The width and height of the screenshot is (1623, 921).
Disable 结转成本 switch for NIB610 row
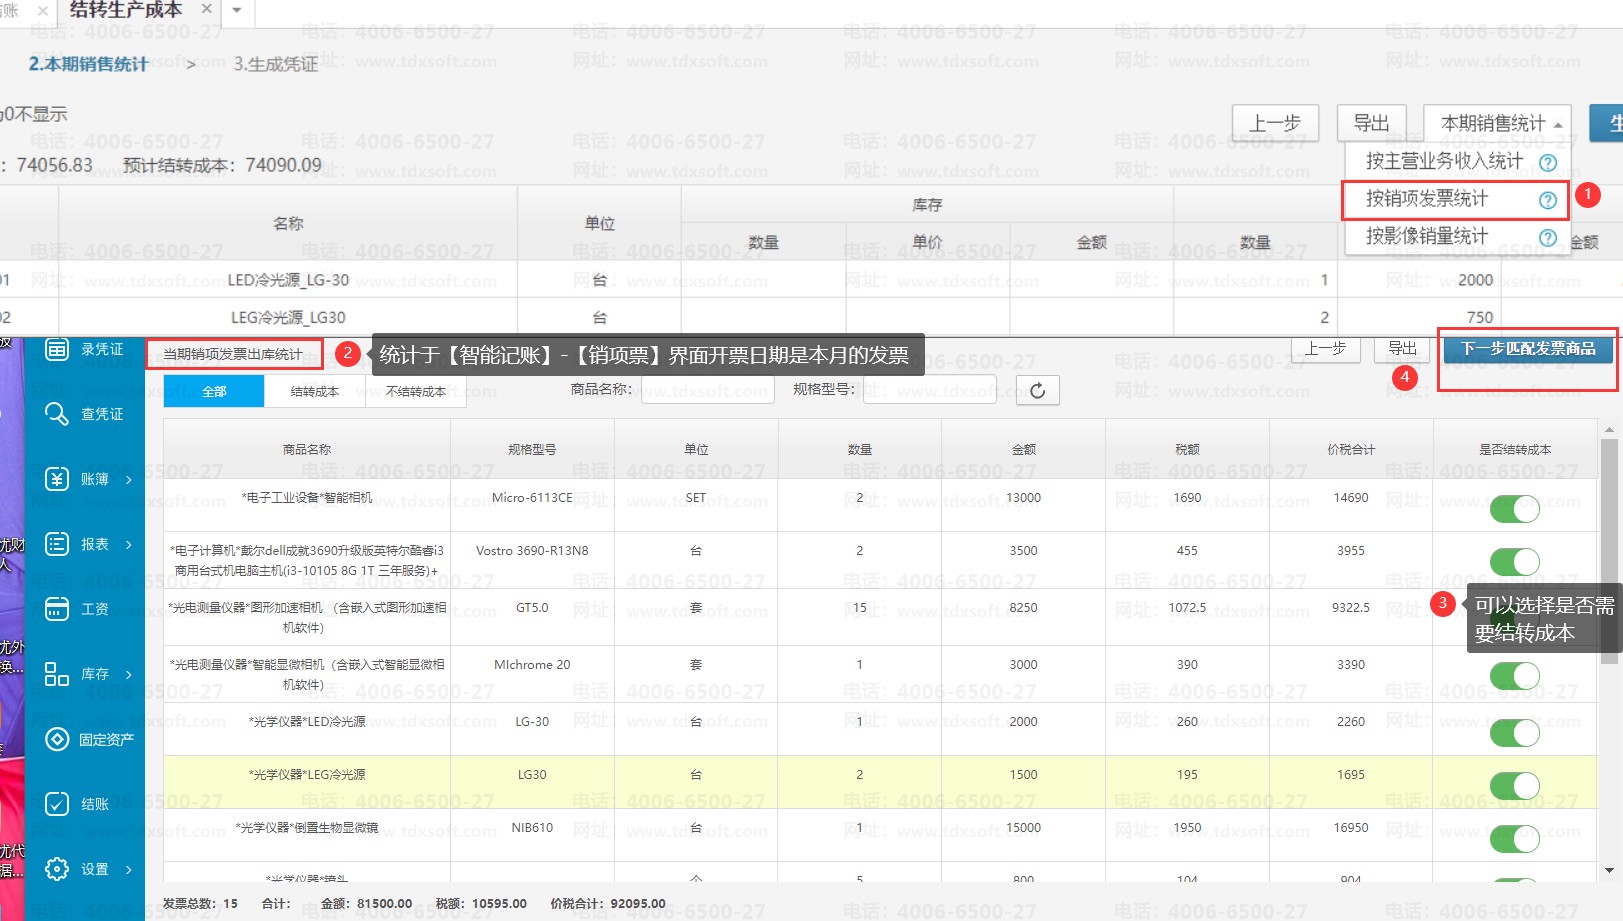click(1514, 839)
